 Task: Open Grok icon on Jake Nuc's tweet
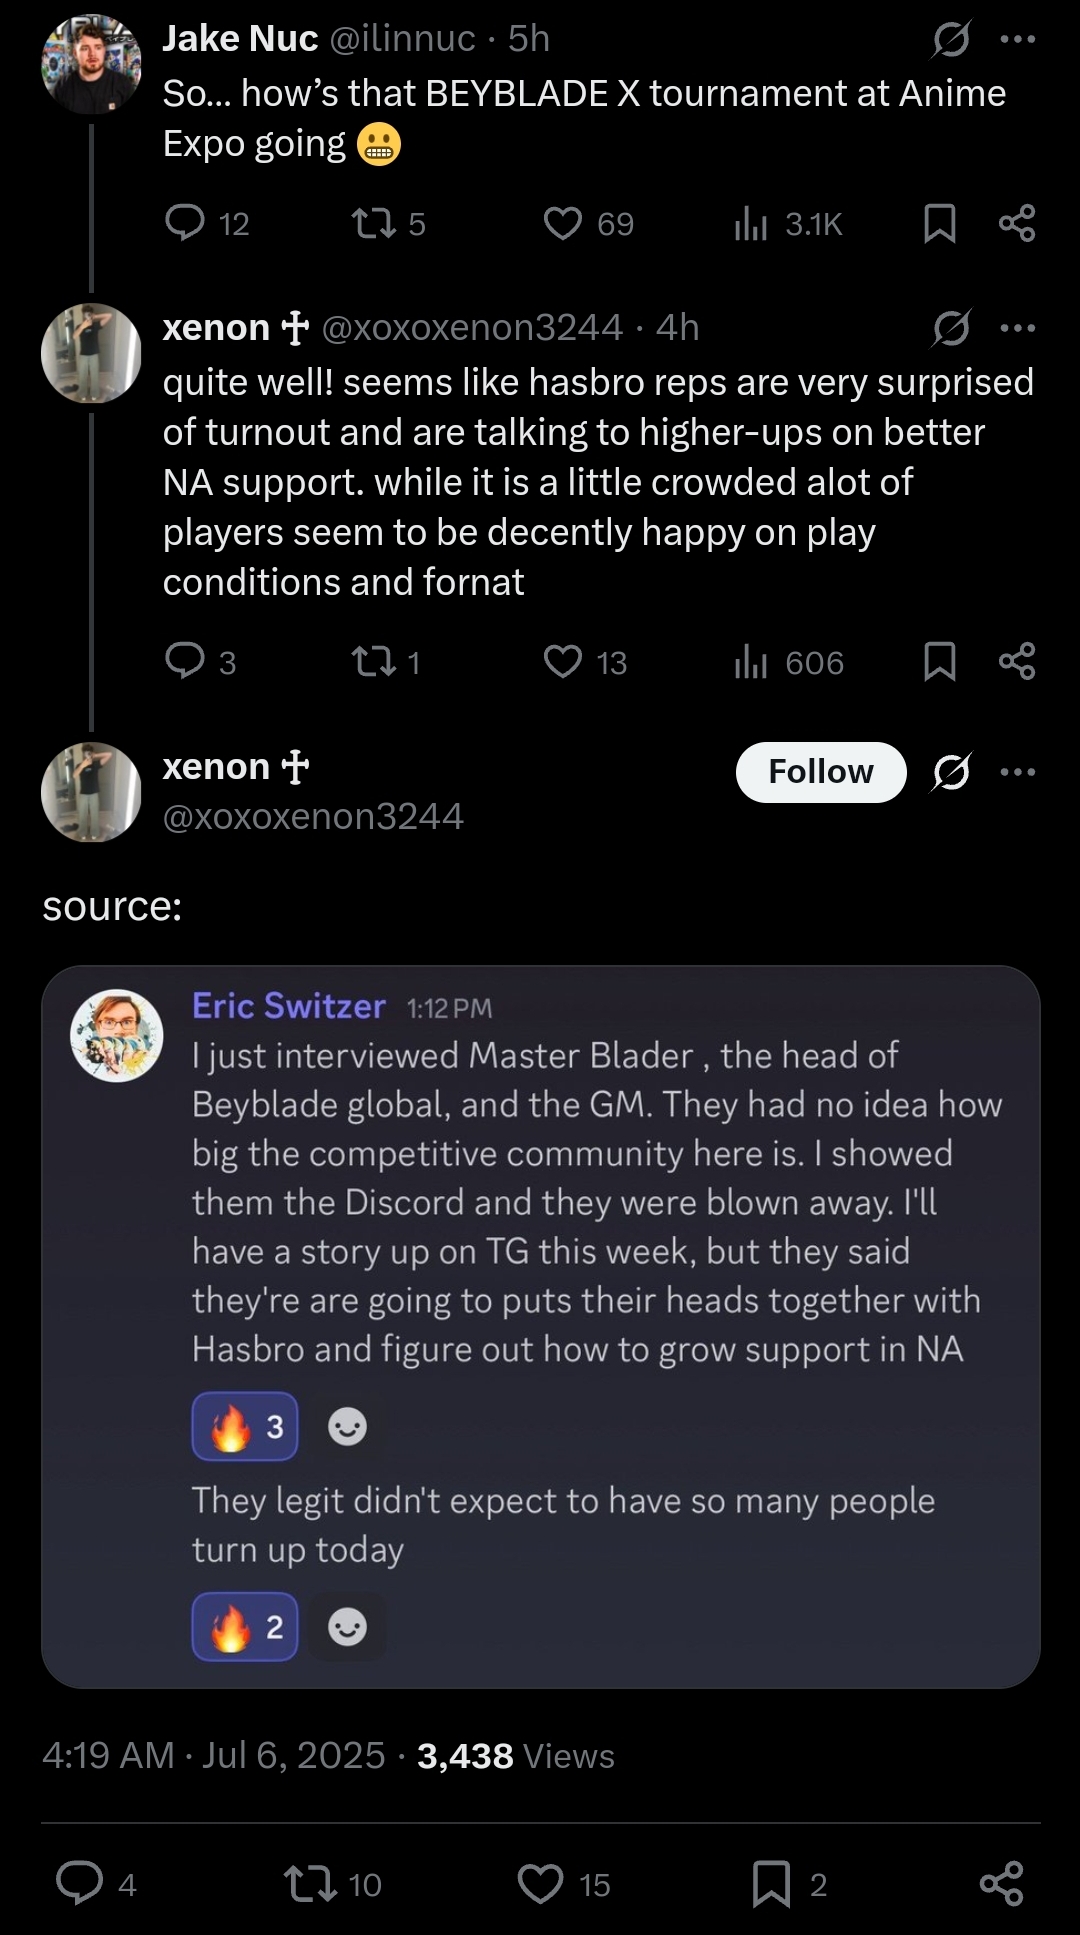pyautogui.click(x=951, y=40)
